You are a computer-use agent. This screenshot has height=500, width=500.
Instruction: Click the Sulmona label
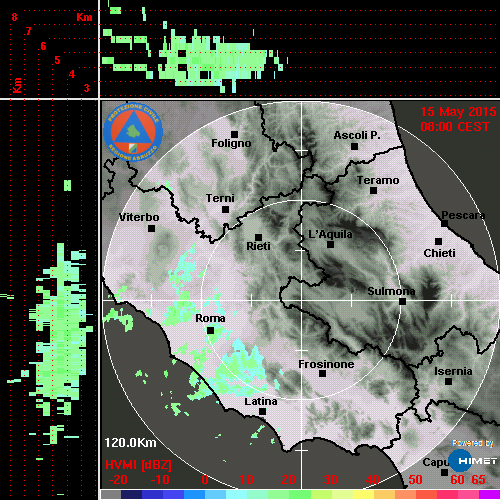pos(391,291)
